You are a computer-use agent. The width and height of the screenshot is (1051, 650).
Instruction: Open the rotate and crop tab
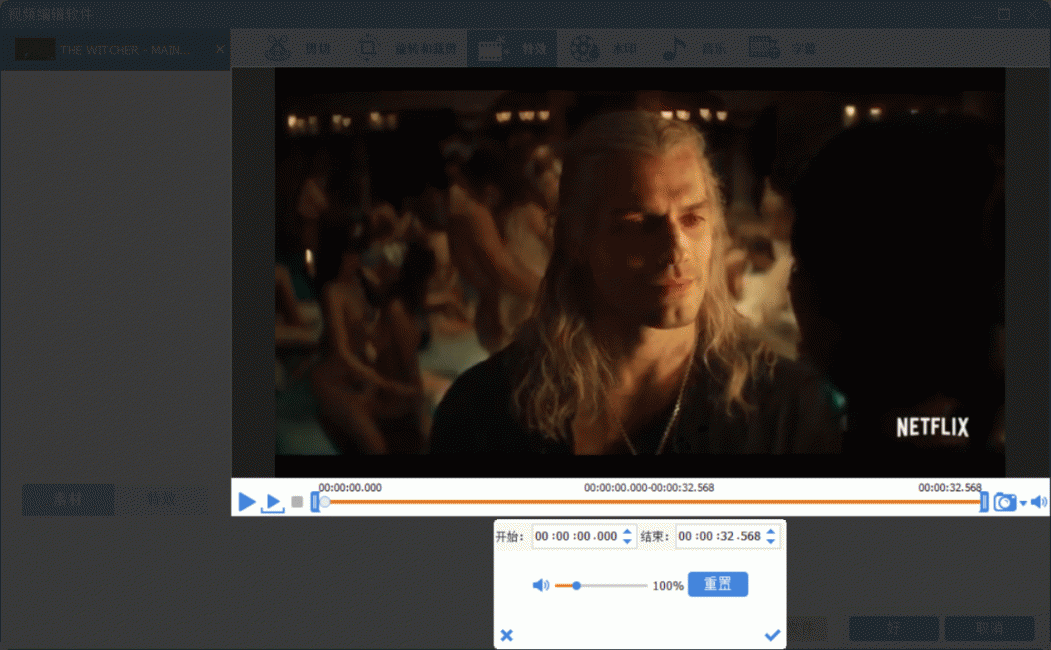(406, 49)
